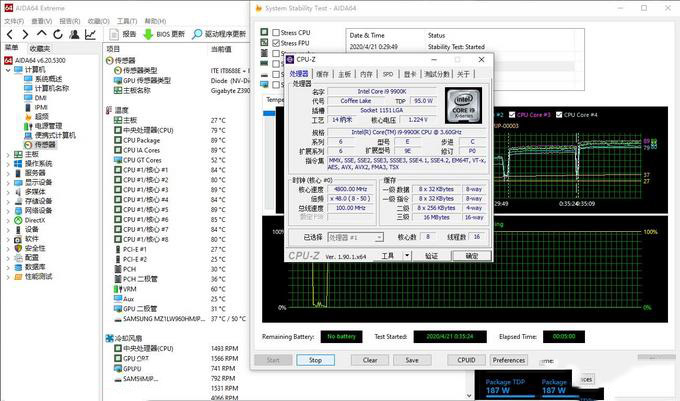Click scrollbar down arrow of sensor list
The image size is (680, 401).
coord(468,395)
